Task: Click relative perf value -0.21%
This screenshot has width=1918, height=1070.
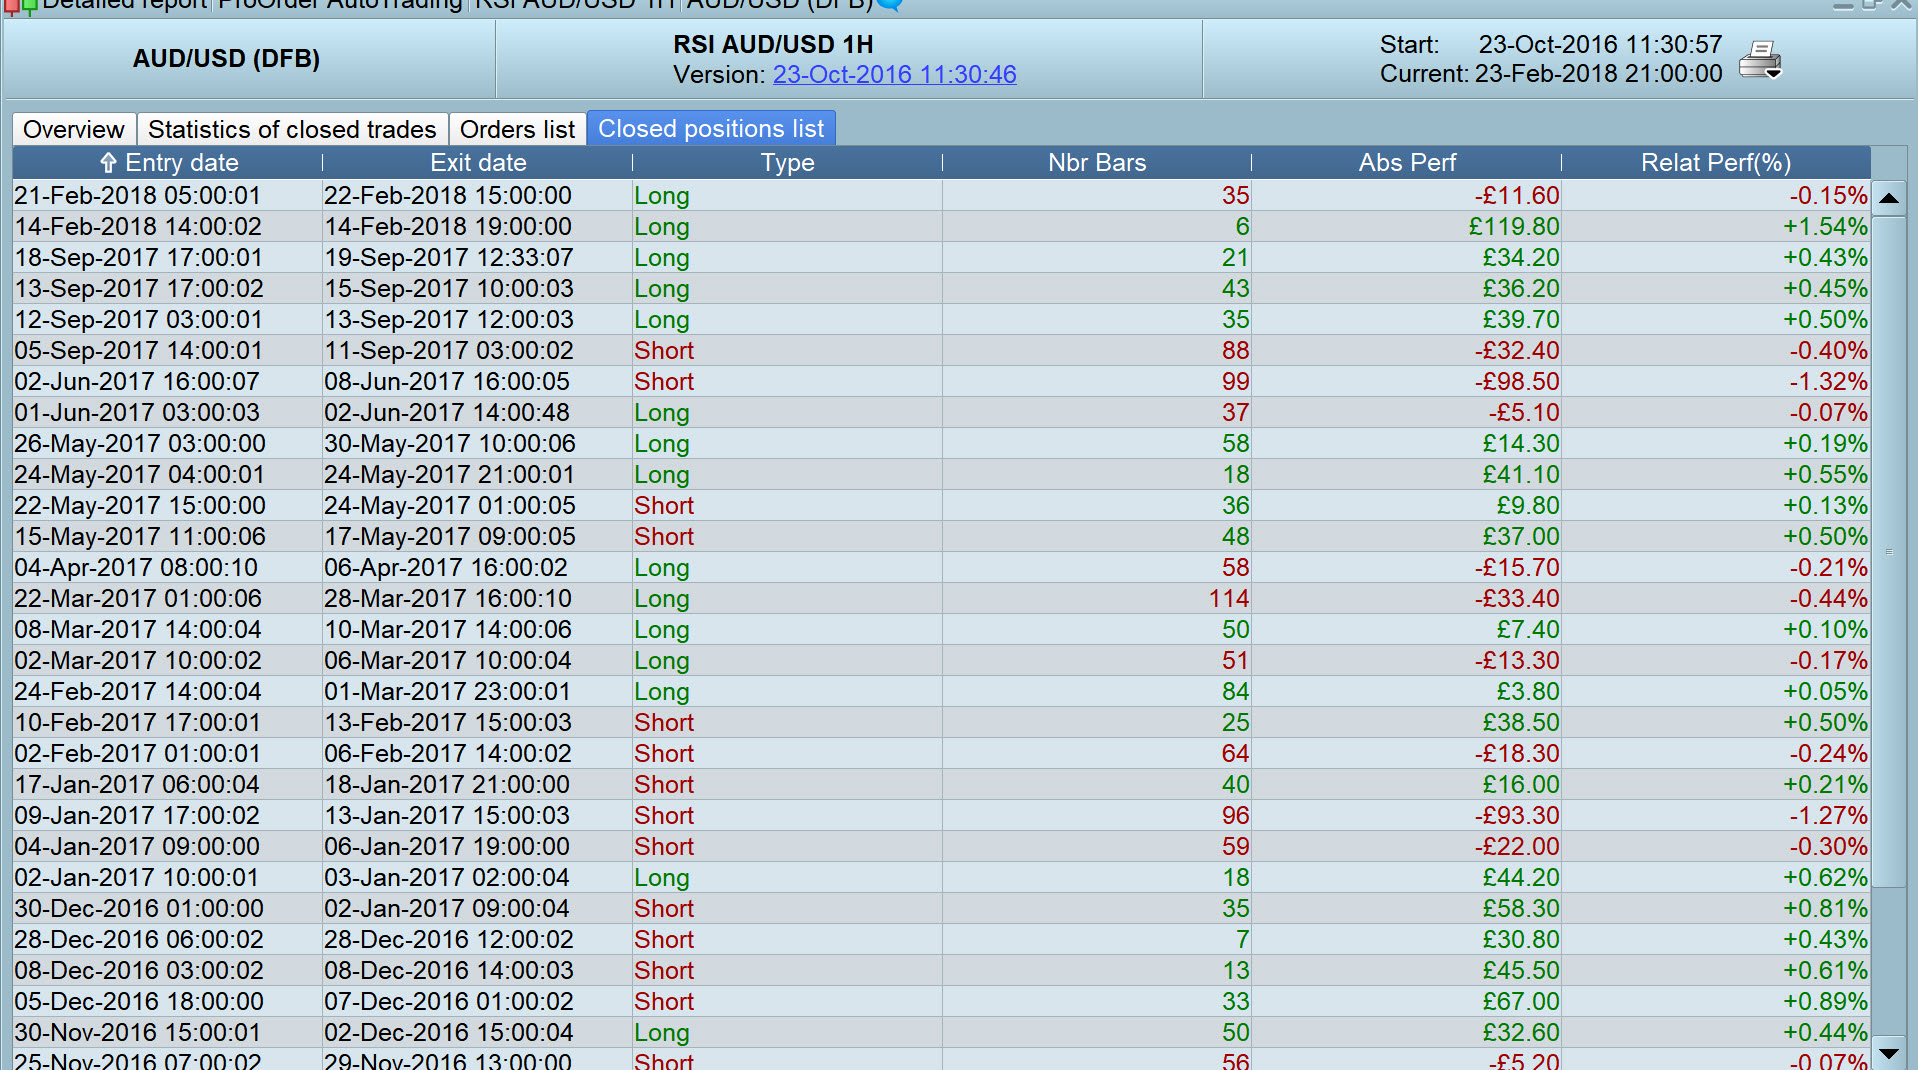Action: 1828,568
